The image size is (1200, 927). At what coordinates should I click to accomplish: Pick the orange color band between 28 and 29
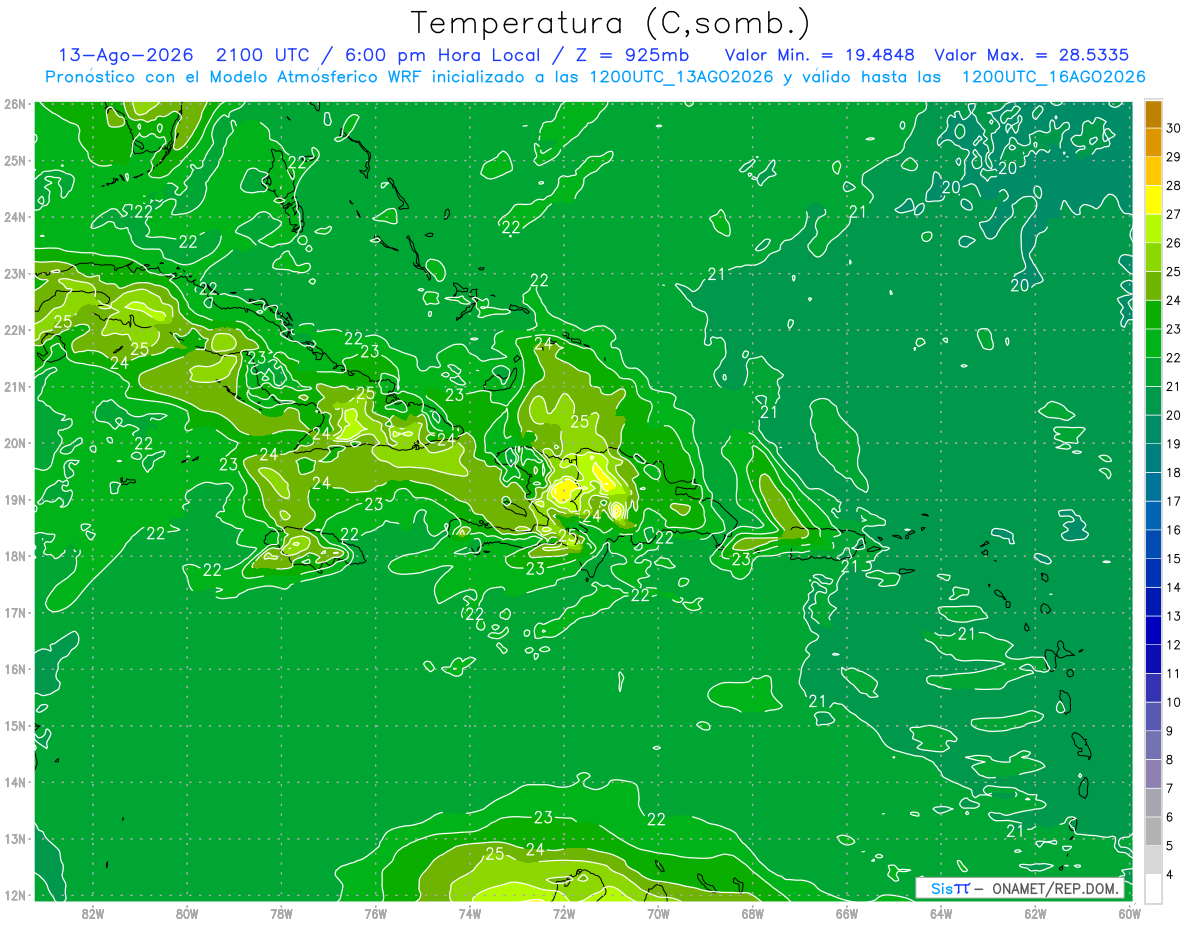pos(1153,171)
